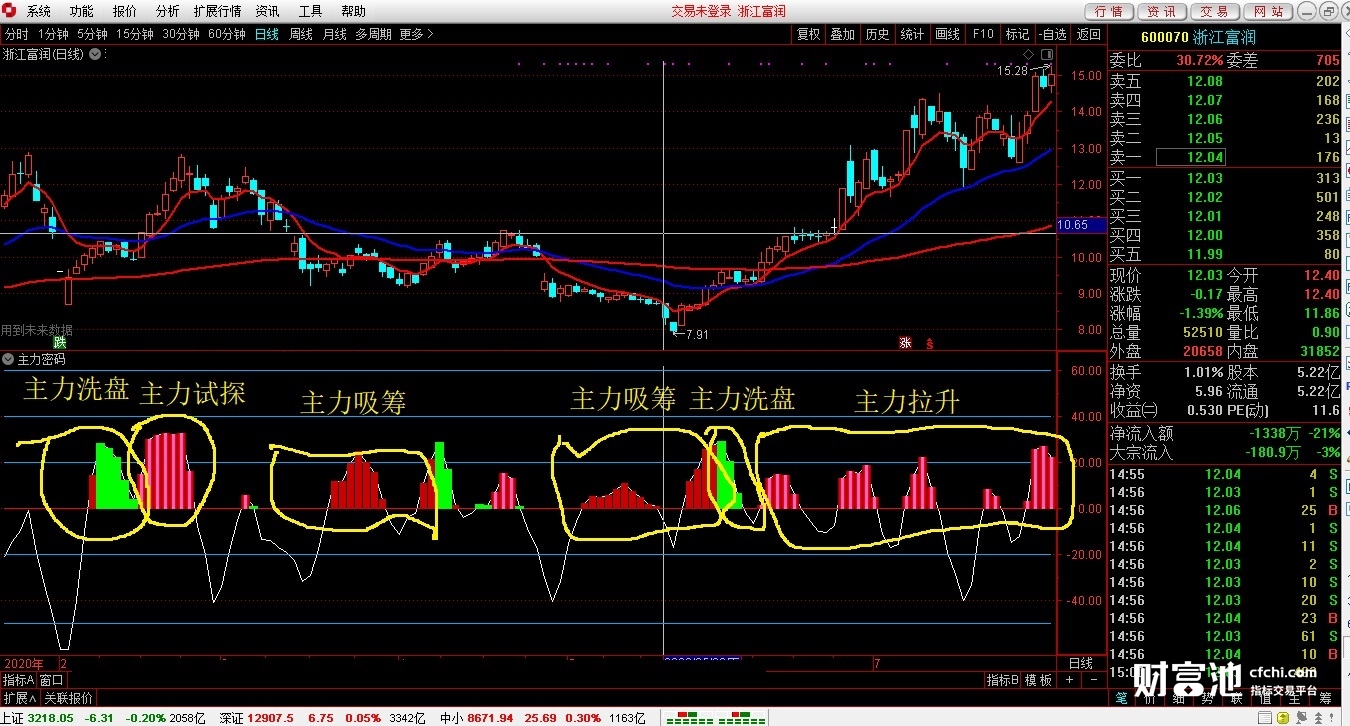
Task: Click the 统计 toolbar button
Action: 912,34
